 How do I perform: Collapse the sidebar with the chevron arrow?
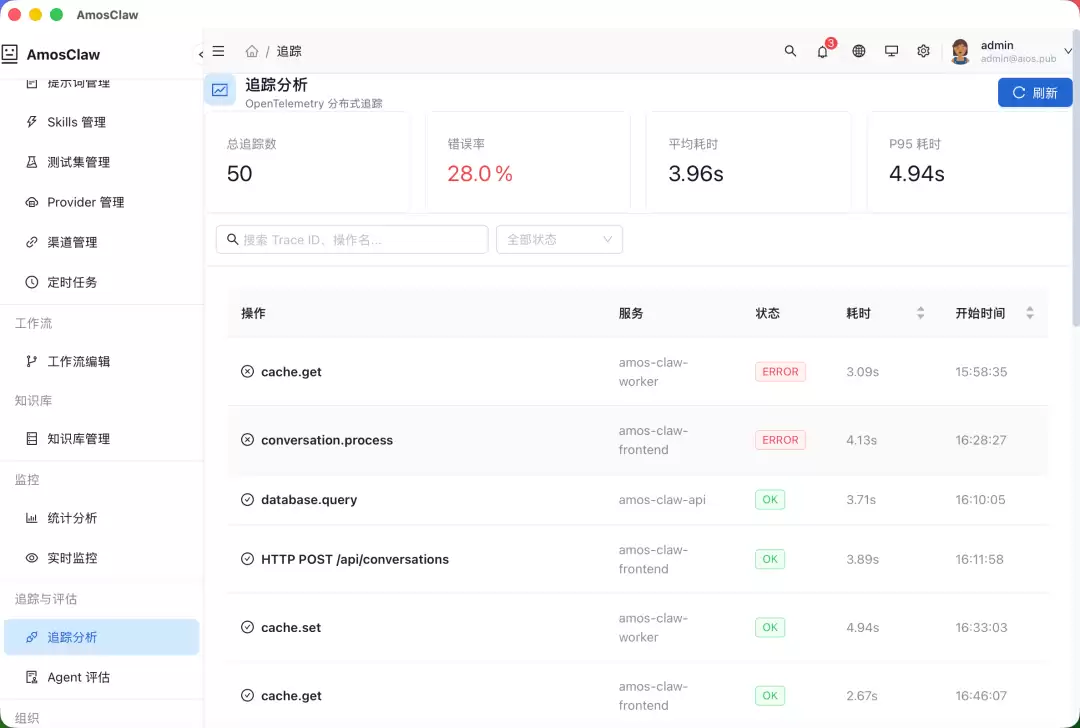coord(200,54)
